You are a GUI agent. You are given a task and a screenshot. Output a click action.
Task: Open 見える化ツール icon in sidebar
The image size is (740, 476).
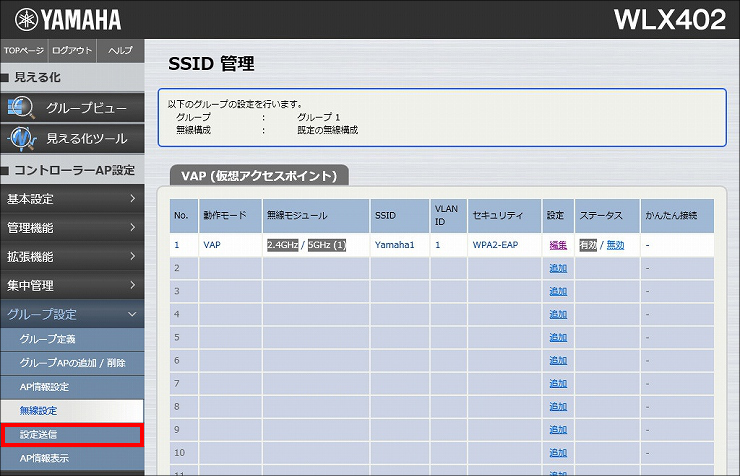tap(21, 138)
